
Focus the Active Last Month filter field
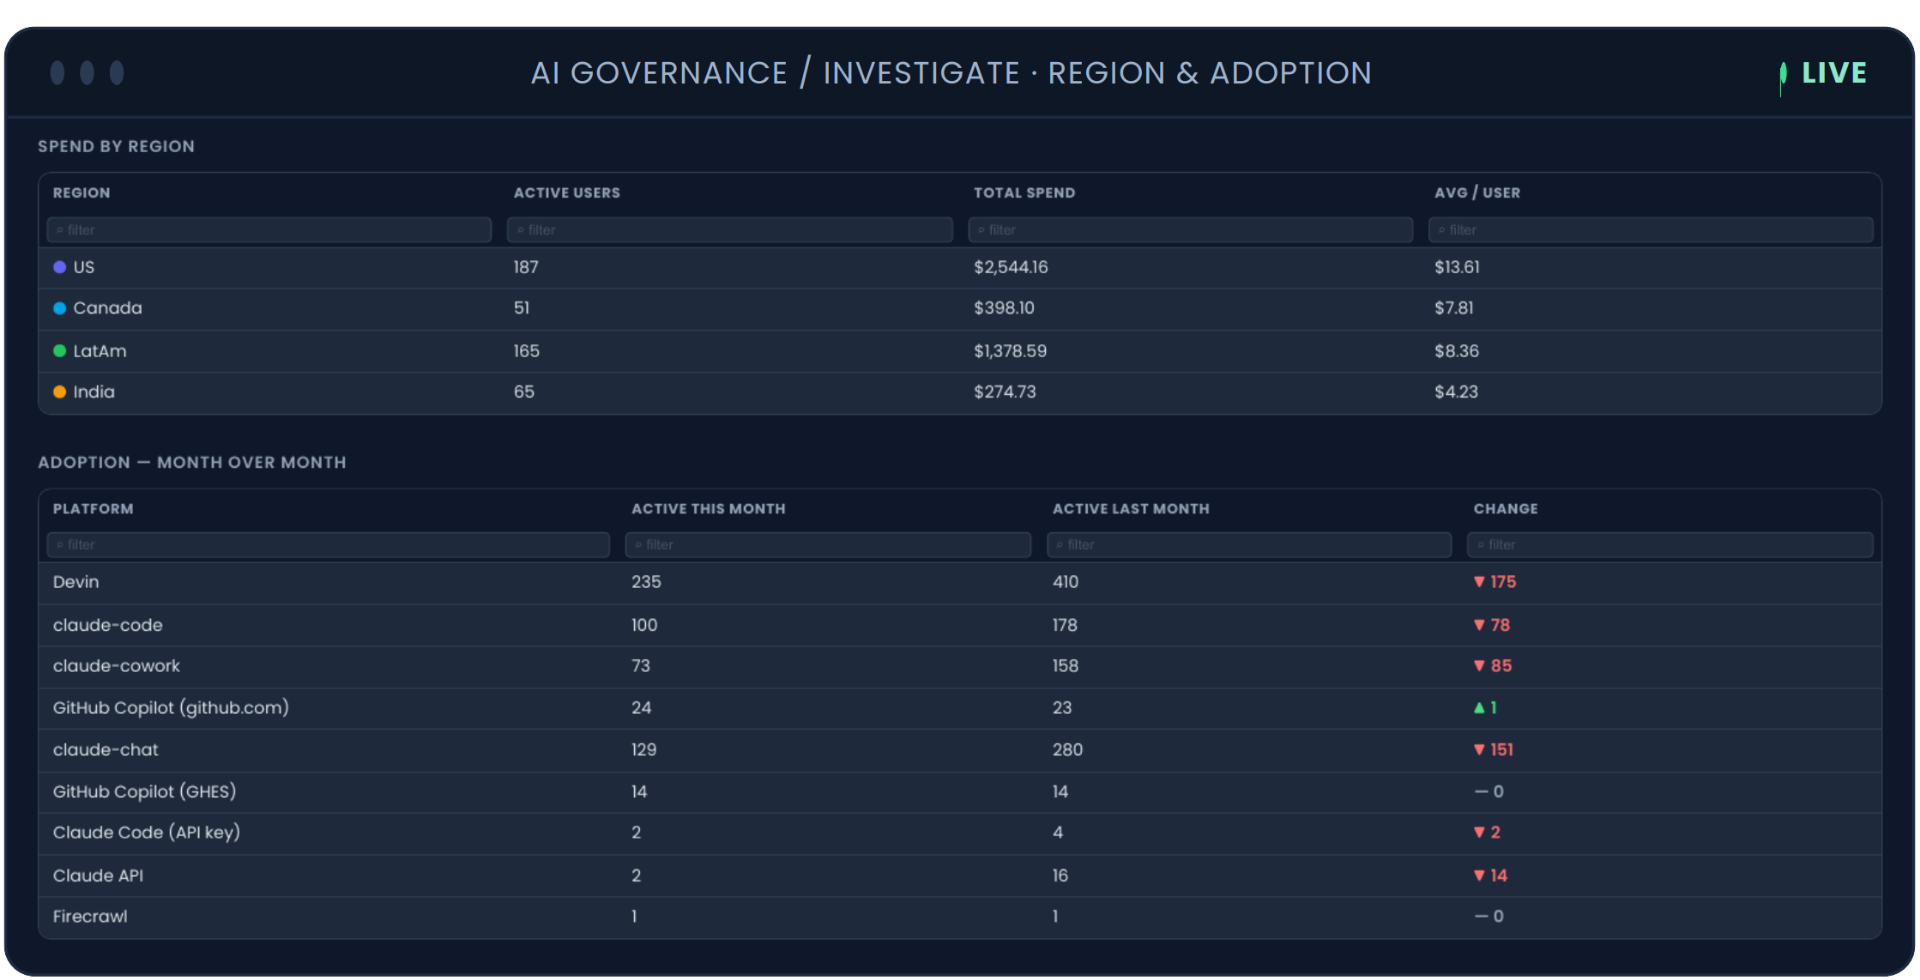pyautogui.click(x=1249, y=545)
